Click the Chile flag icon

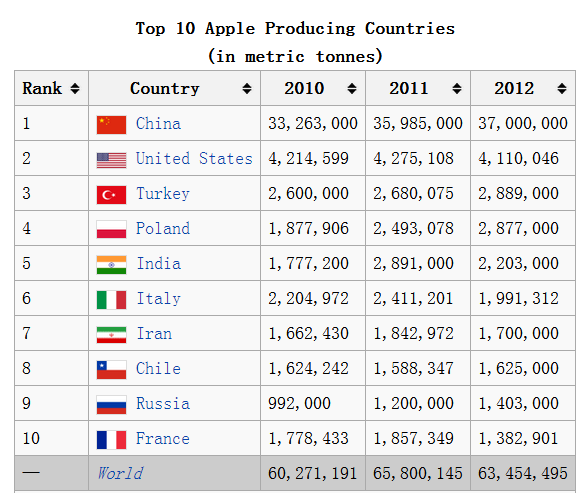tap(111, 370)
